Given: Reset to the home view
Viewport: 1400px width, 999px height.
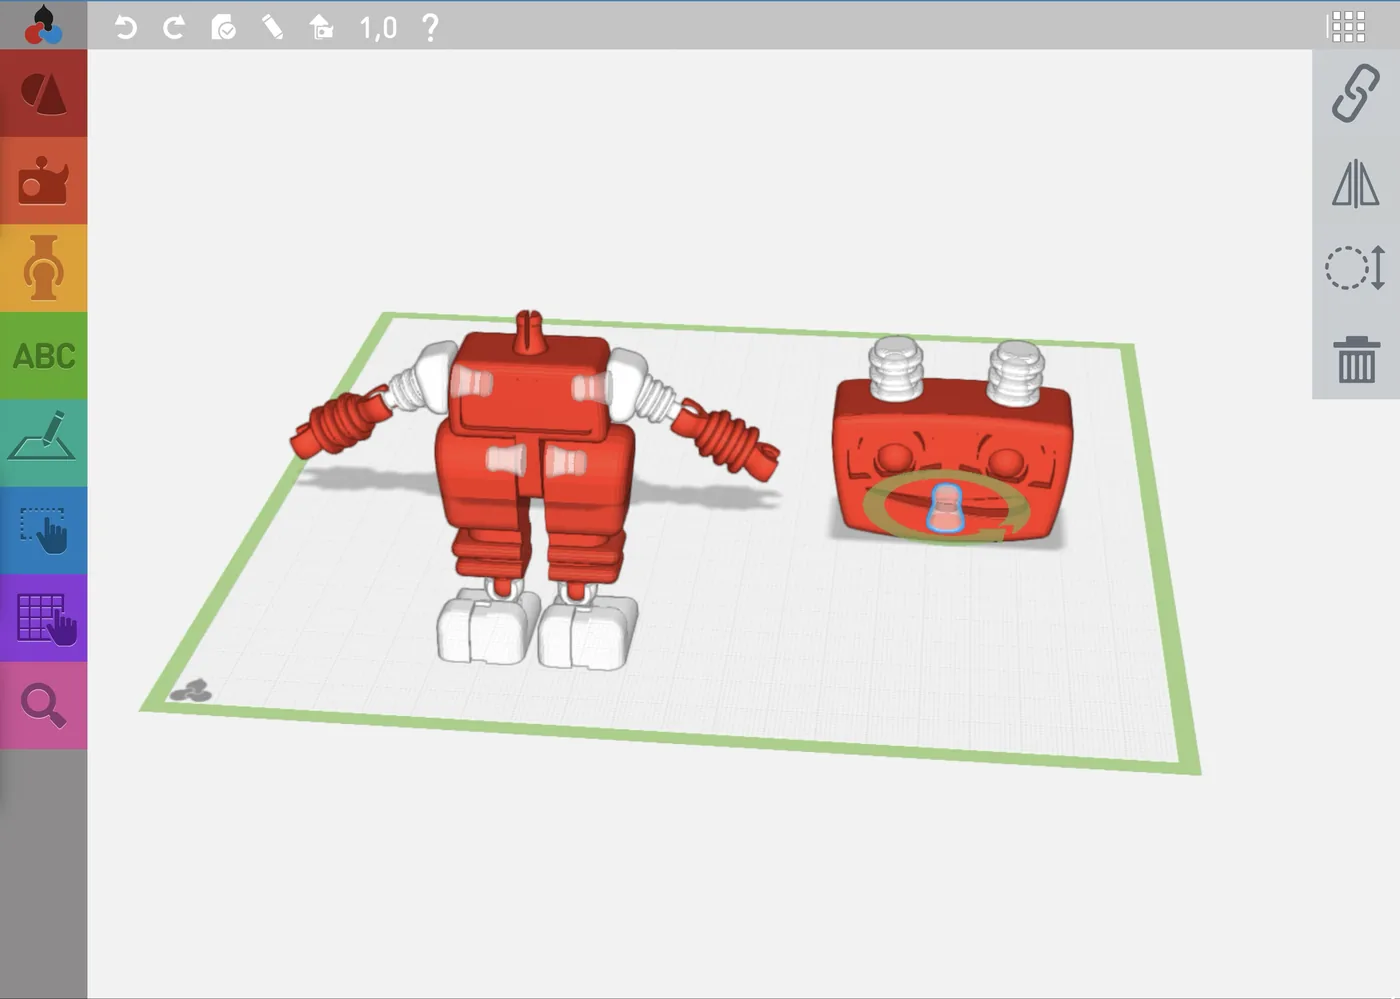Looking at the screenshot, I should tap(321, 27).
